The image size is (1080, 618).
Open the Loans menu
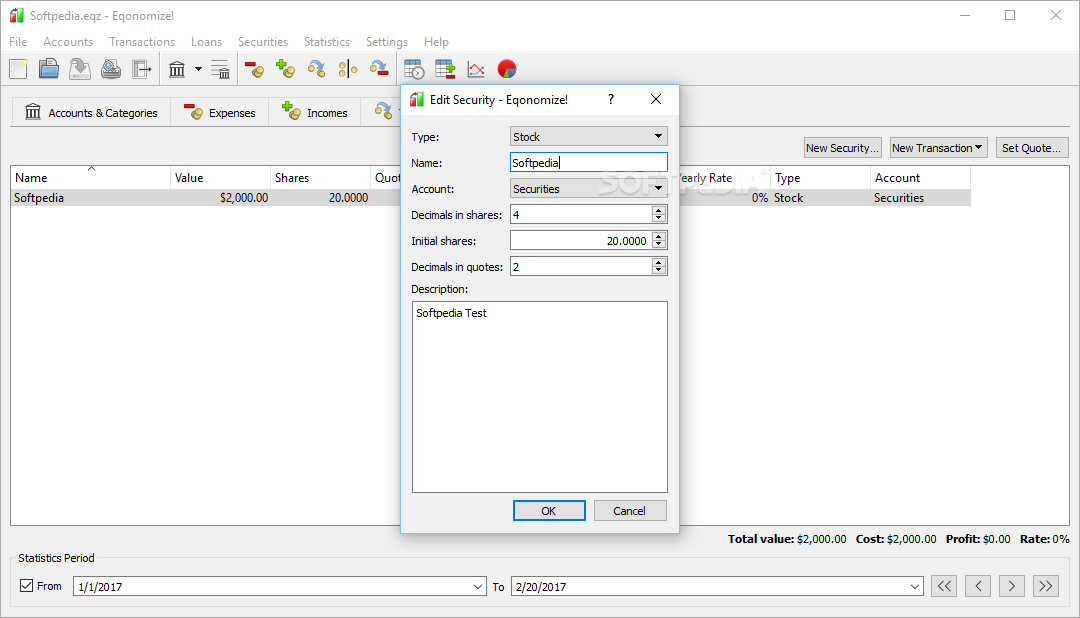point(207,42)
